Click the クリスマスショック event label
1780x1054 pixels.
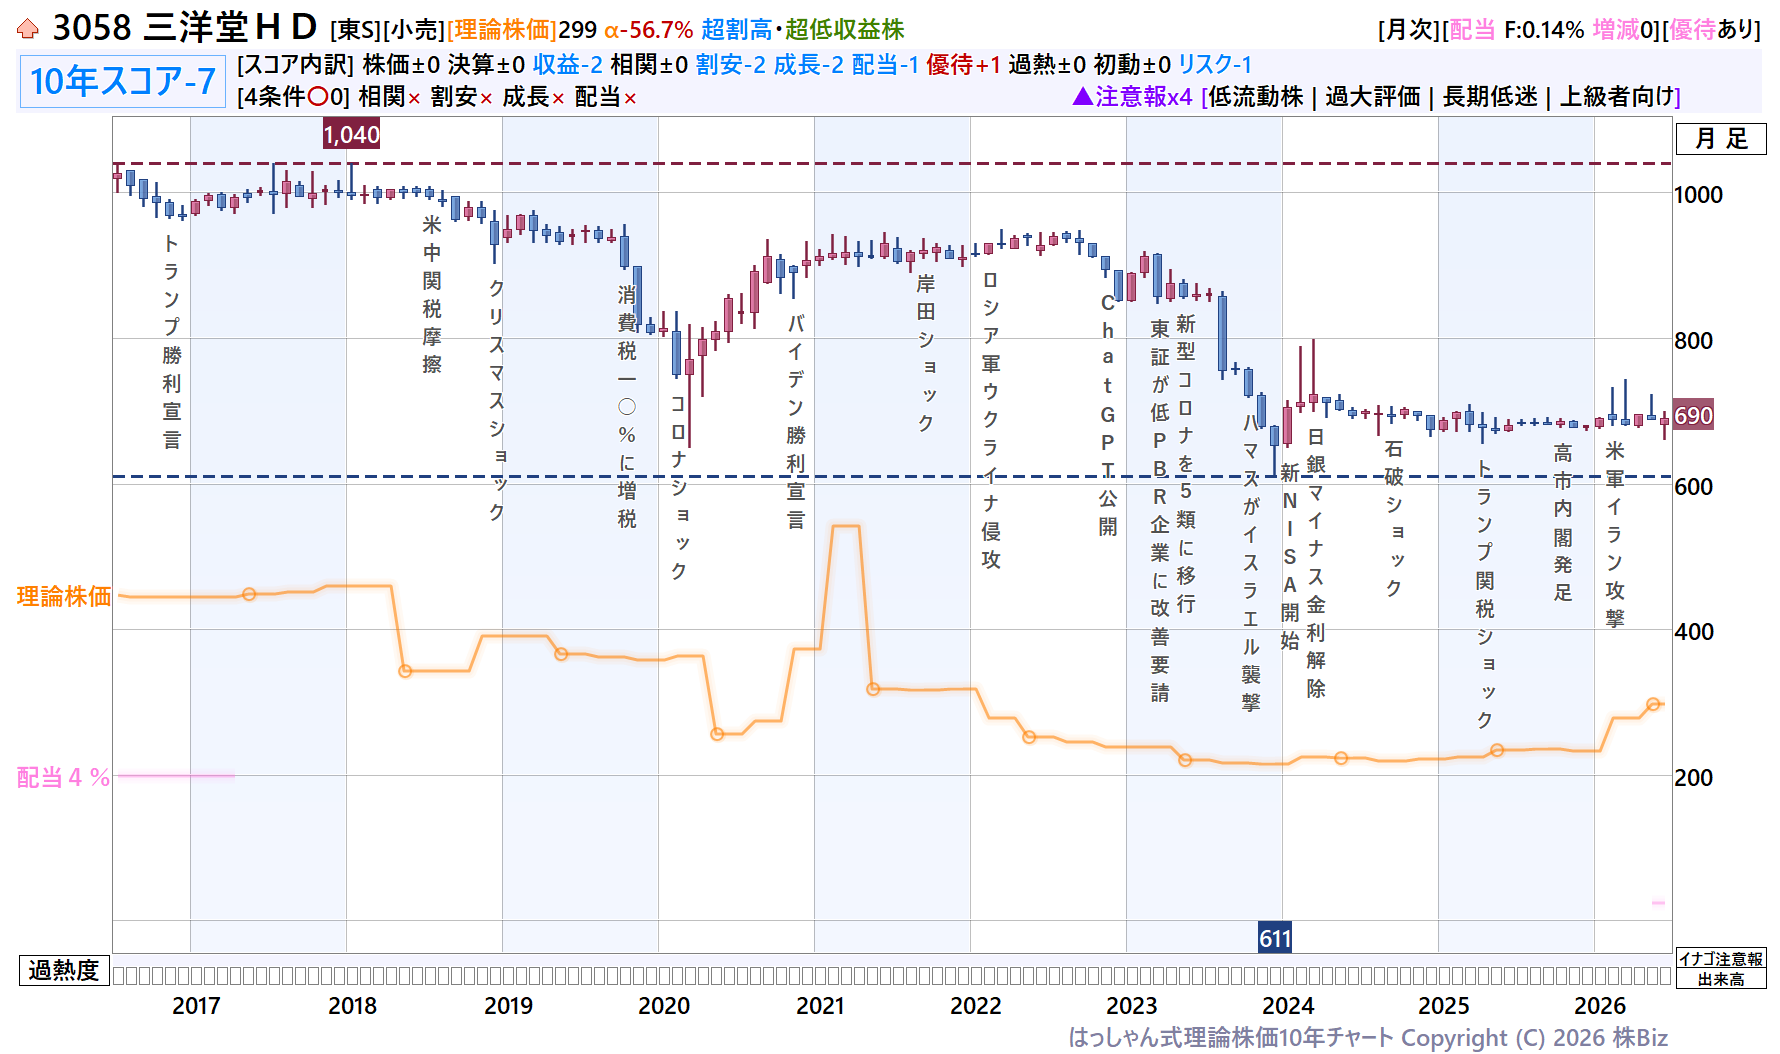(497, 399)
